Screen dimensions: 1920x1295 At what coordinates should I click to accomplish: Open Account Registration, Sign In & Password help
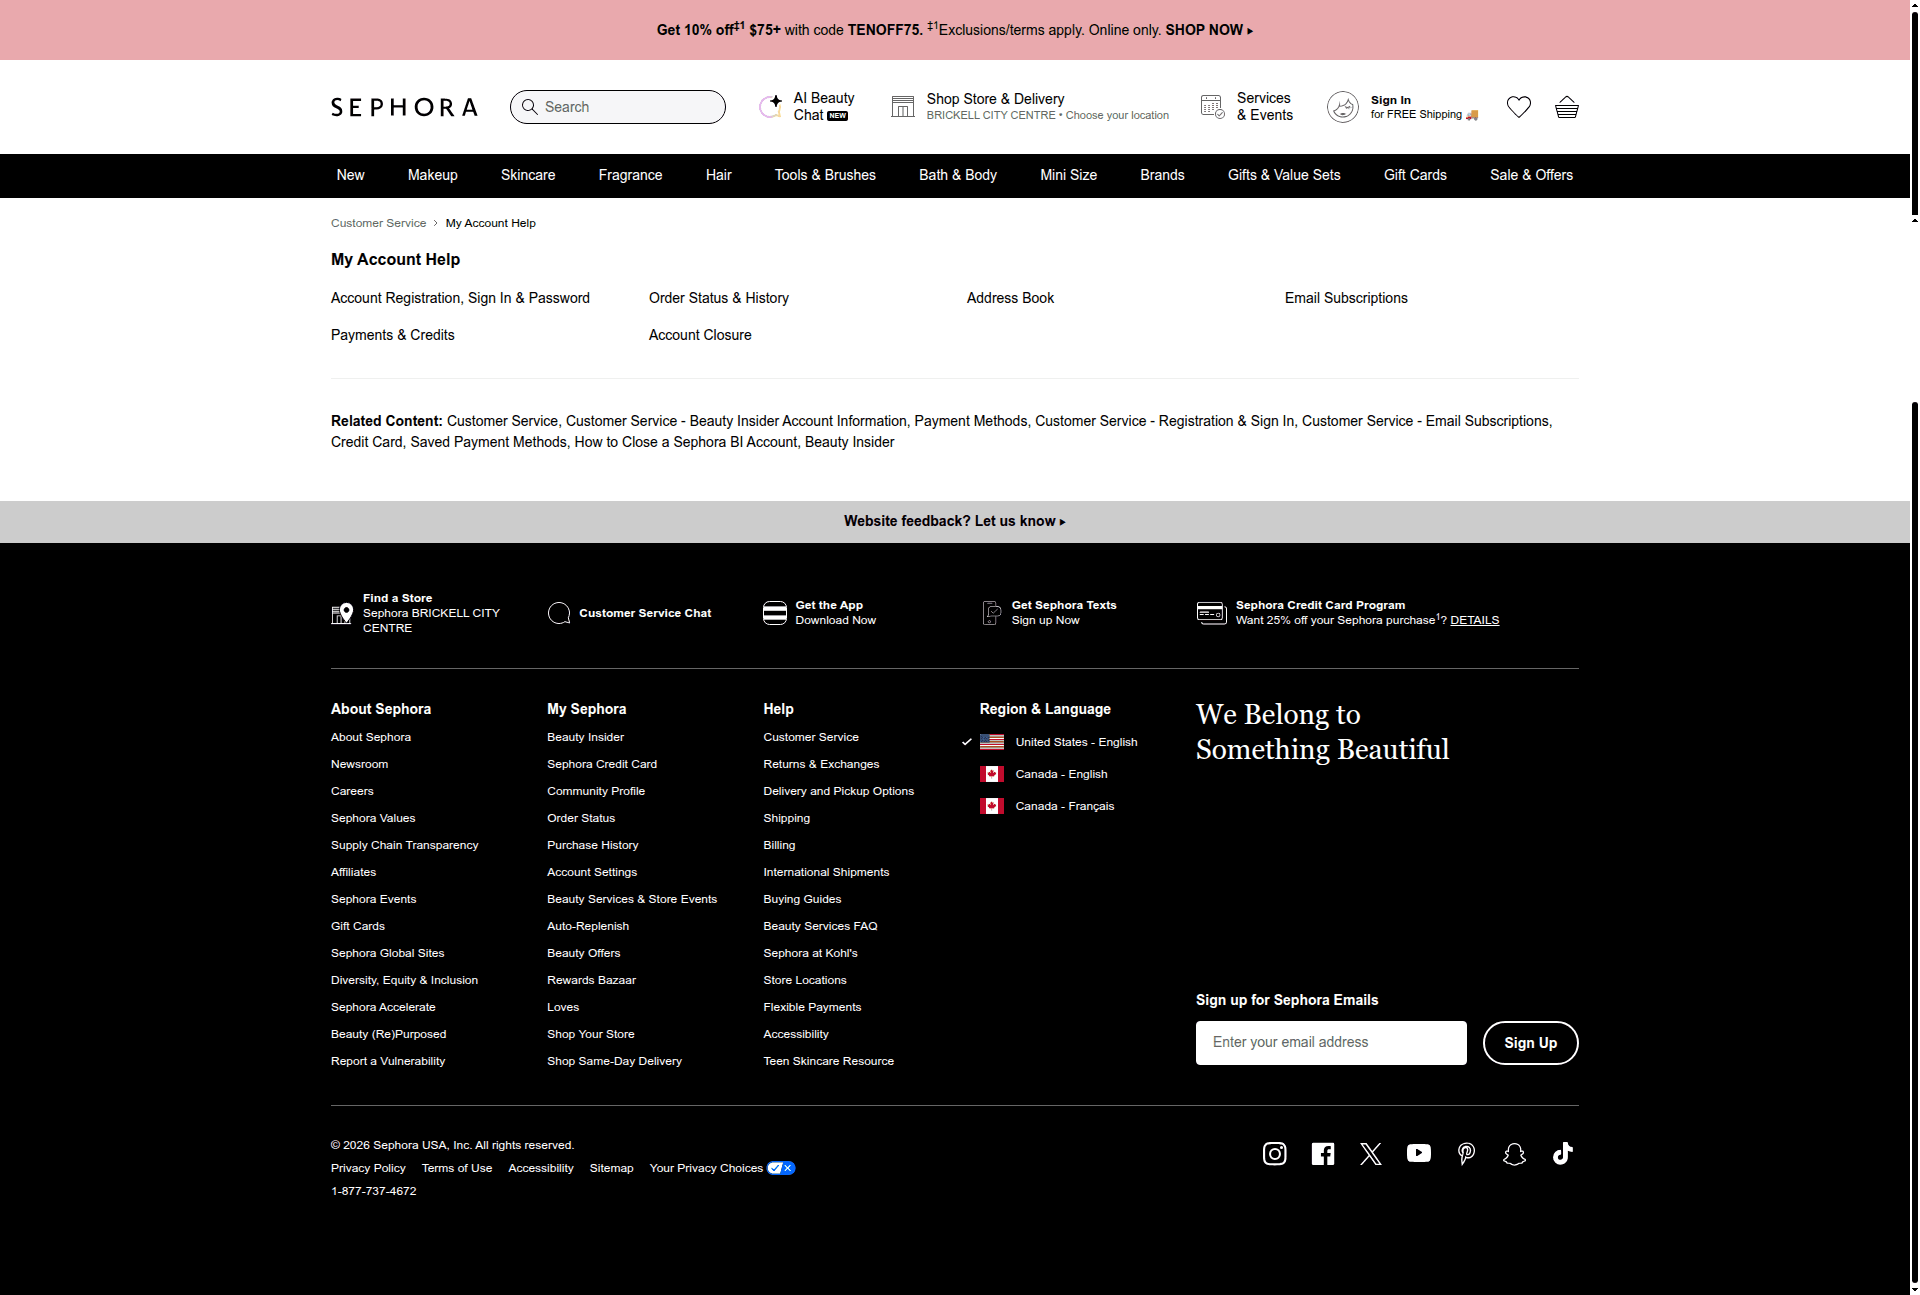point(460,298)
